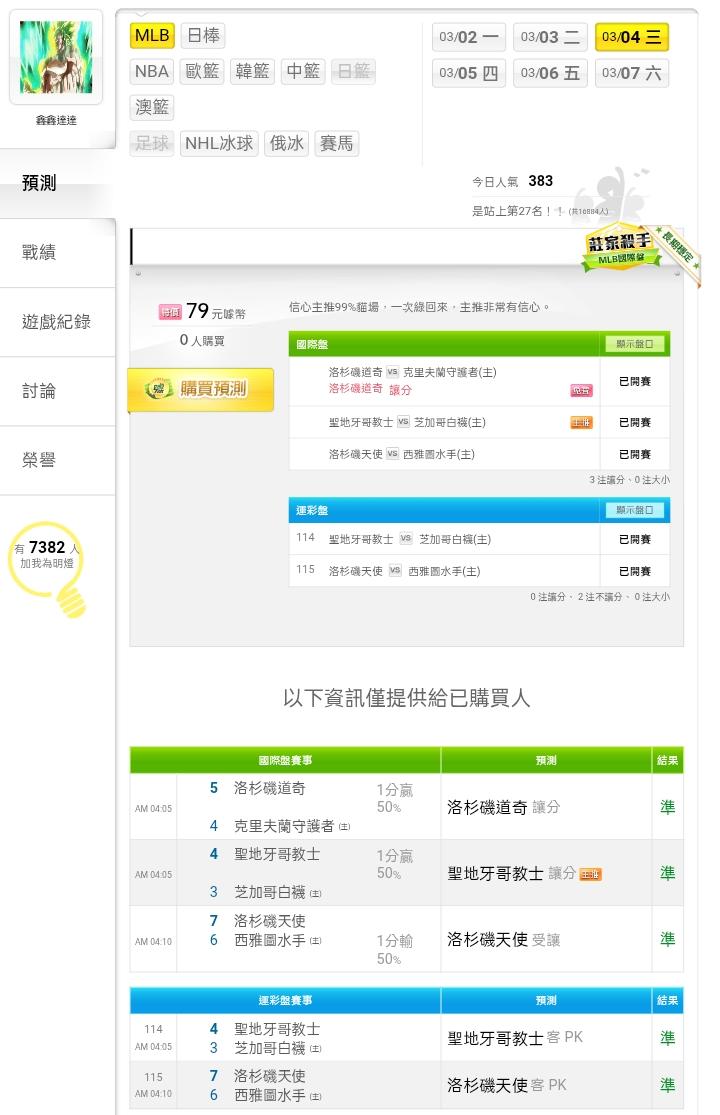Click 洛杉磯天使 客 PK prediction
720x1115 pixels.
click(x=507, y=1085)
